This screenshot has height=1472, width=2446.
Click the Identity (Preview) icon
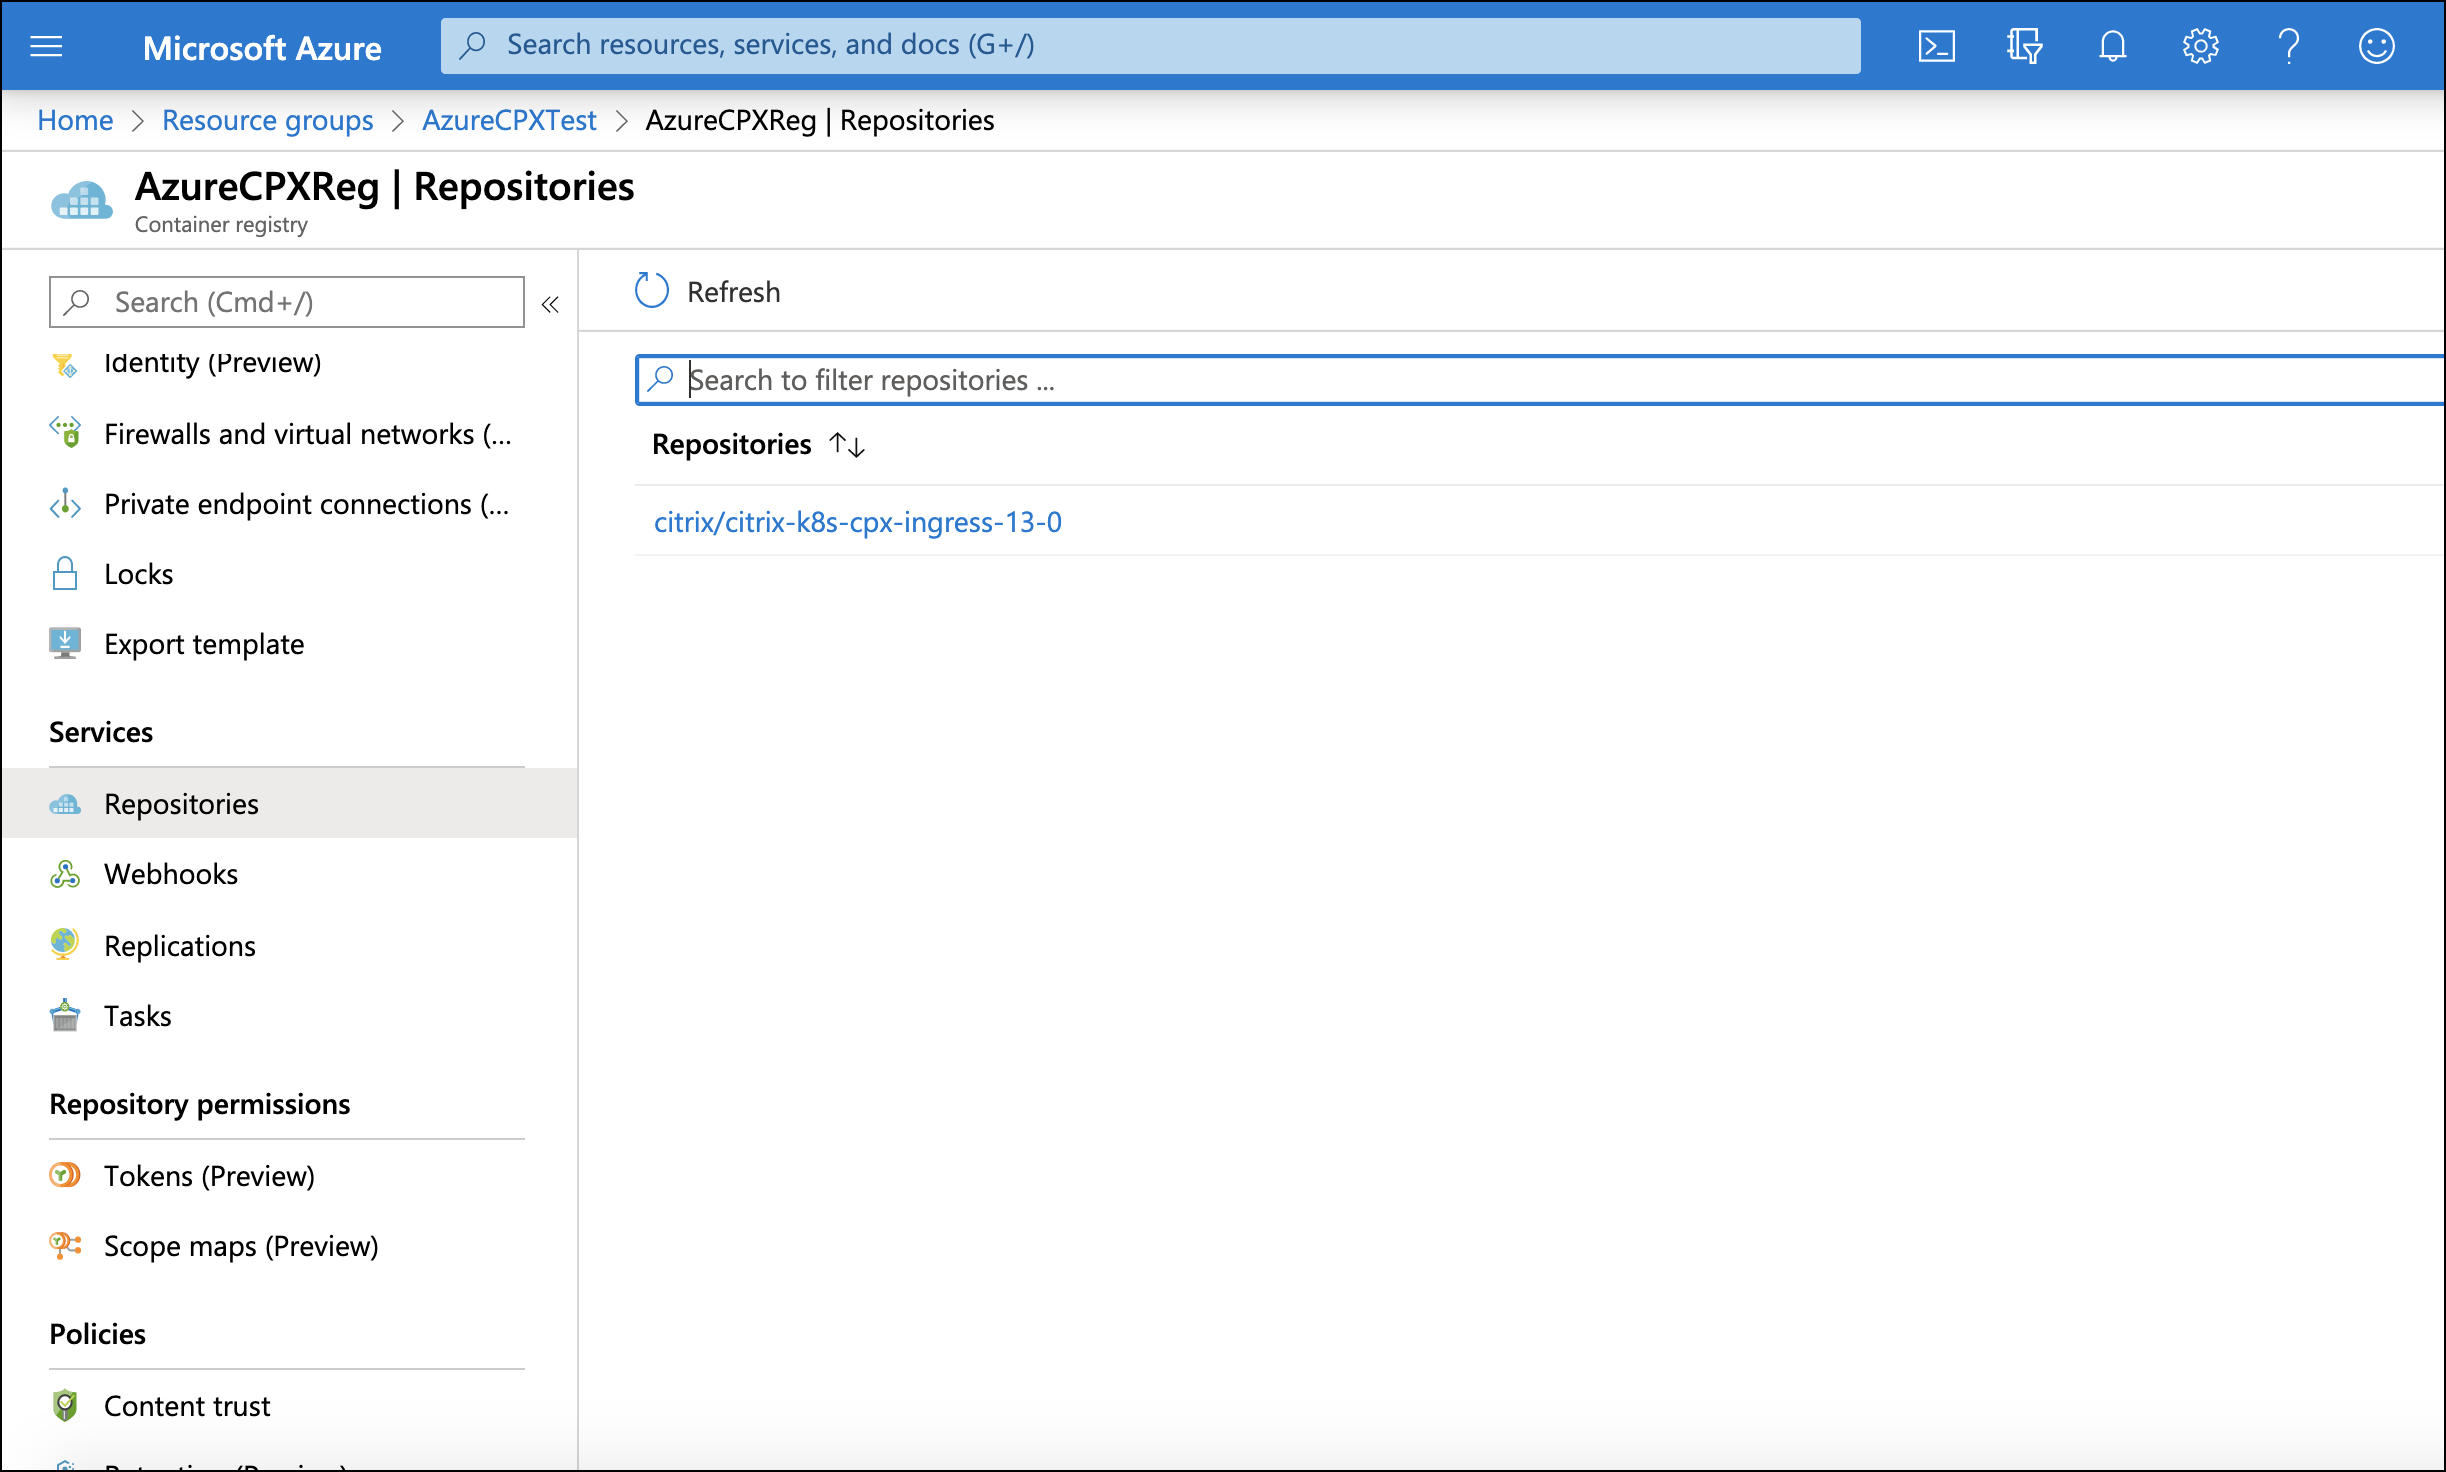pyautogui.click(x=65, y=364)
